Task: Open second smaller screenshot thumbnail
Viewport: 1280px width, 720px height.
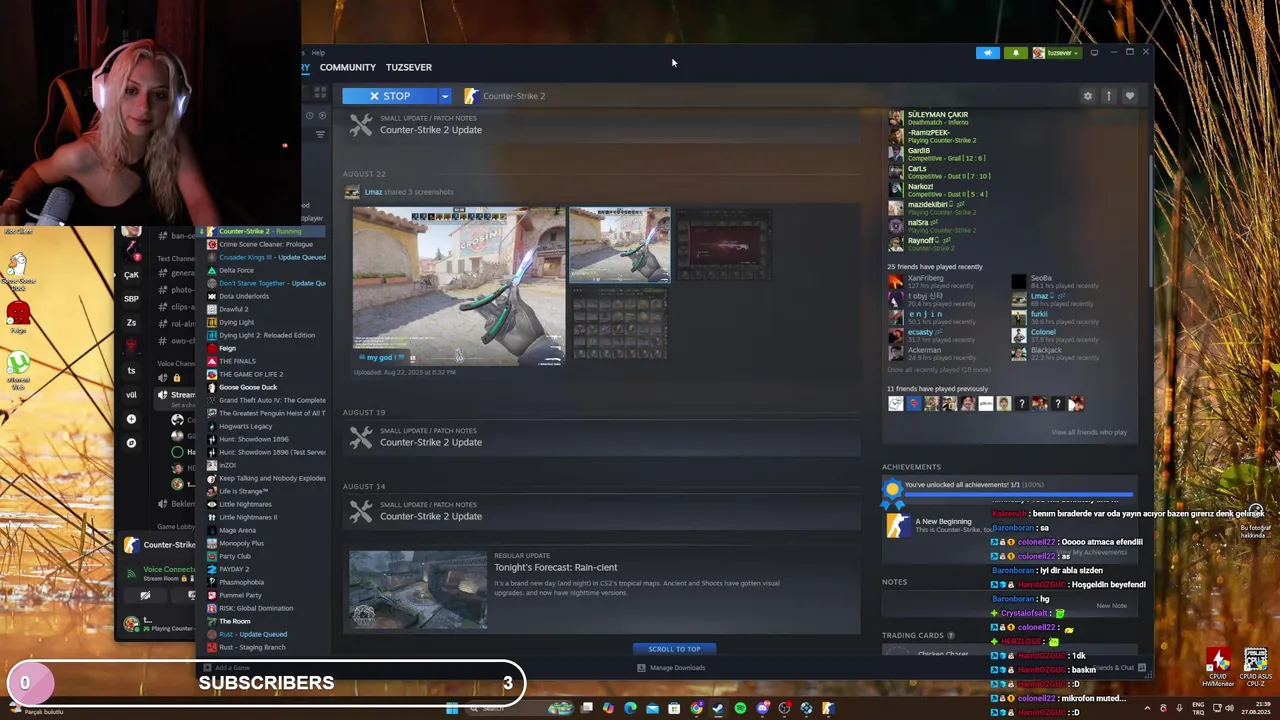Action: (620, 245)
